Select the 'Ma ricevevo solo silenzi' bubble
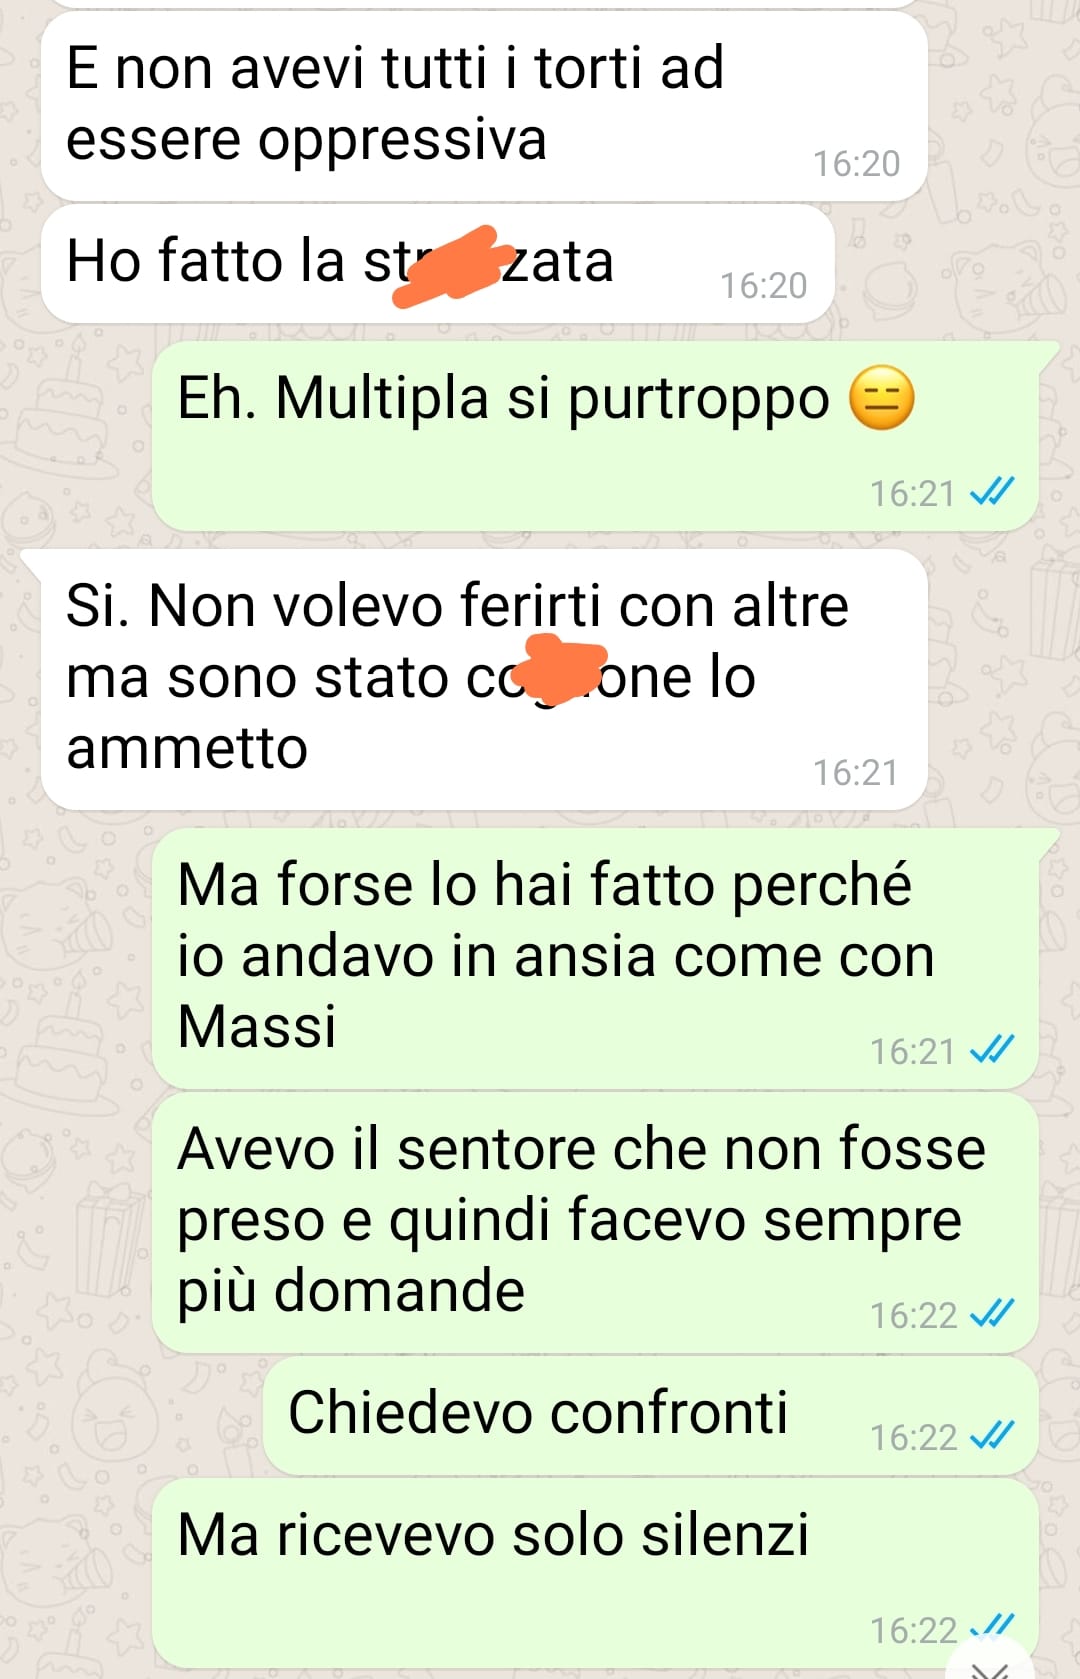 (595, 1573)
